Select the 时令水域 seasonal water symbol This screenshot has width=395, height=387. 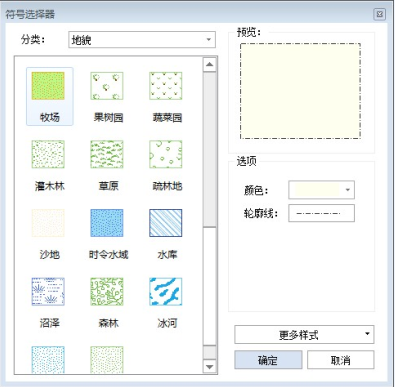[107, 234]
